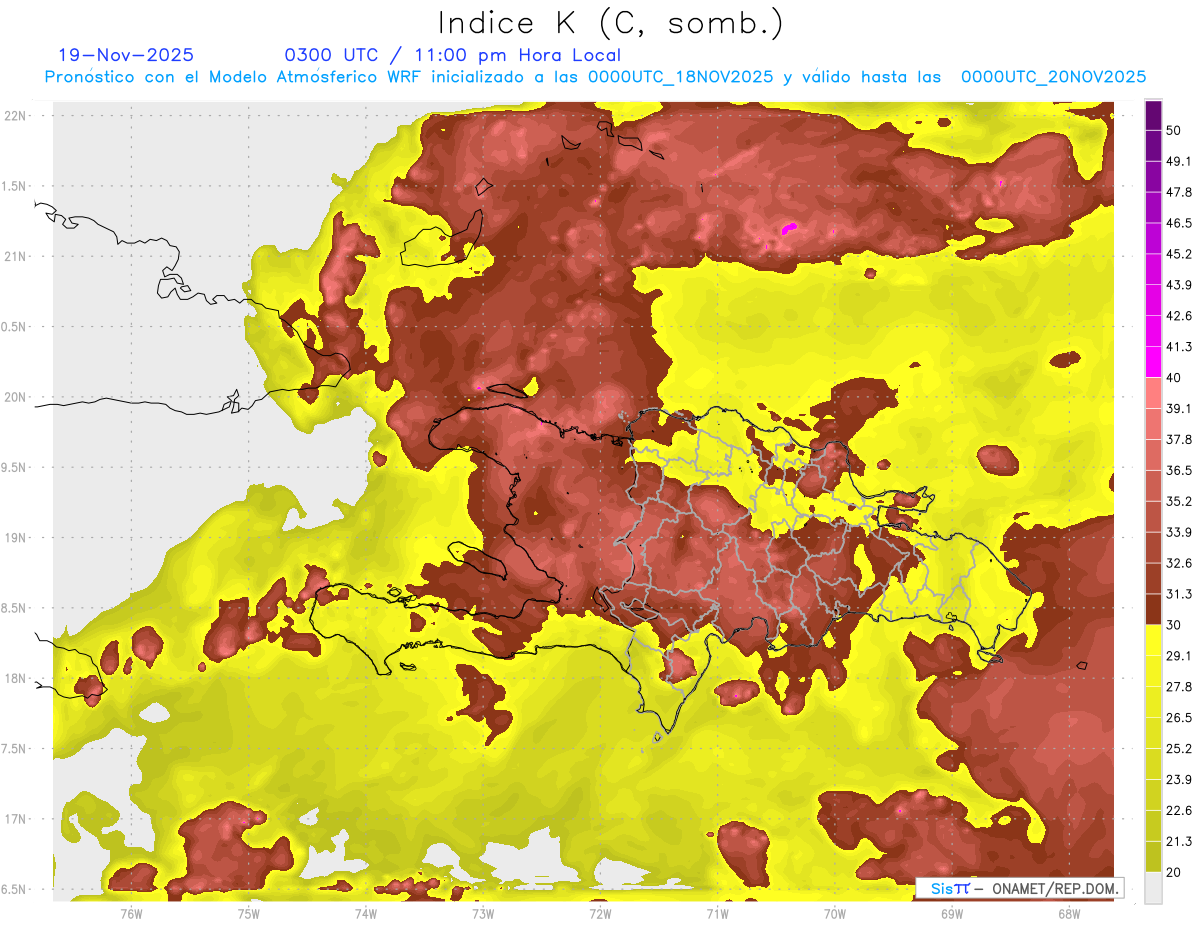This screenshot has height=927, width=1200.
Task: Click the colorbar value '32.6'
Action: [x=1179, y=563]
